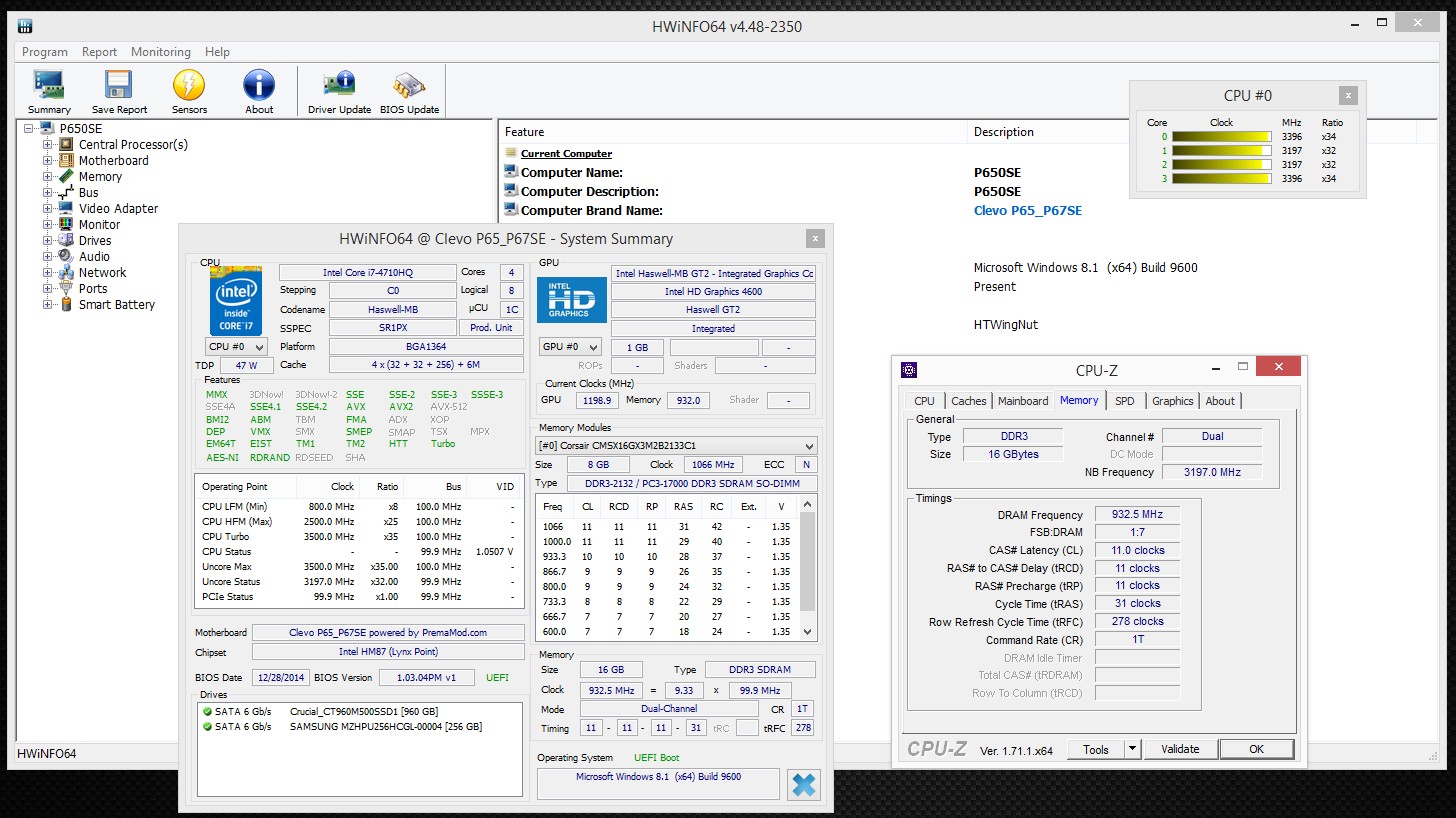Open the Help menu
The height and width of the screenshot is (818, 1456).
(x=217, y=52)
